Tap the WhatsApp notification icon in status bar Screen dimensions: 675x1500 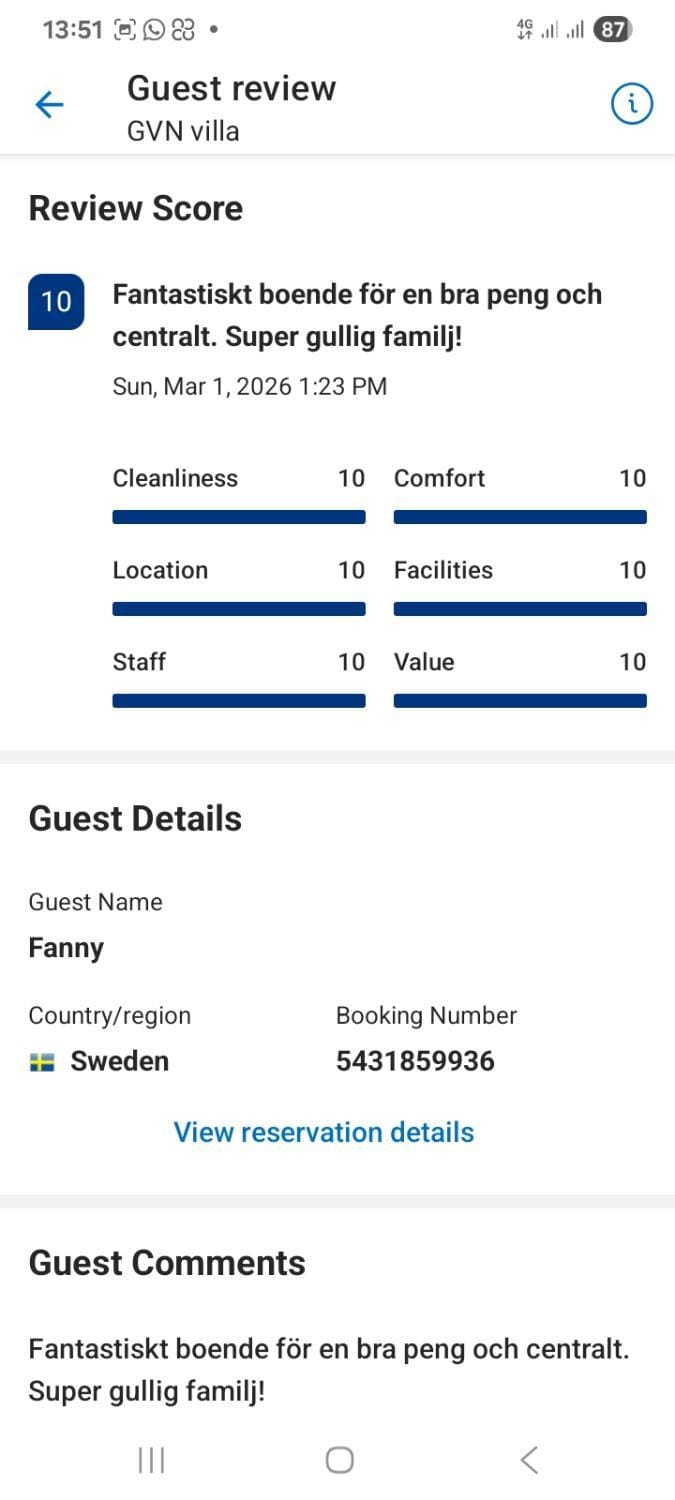154,30
